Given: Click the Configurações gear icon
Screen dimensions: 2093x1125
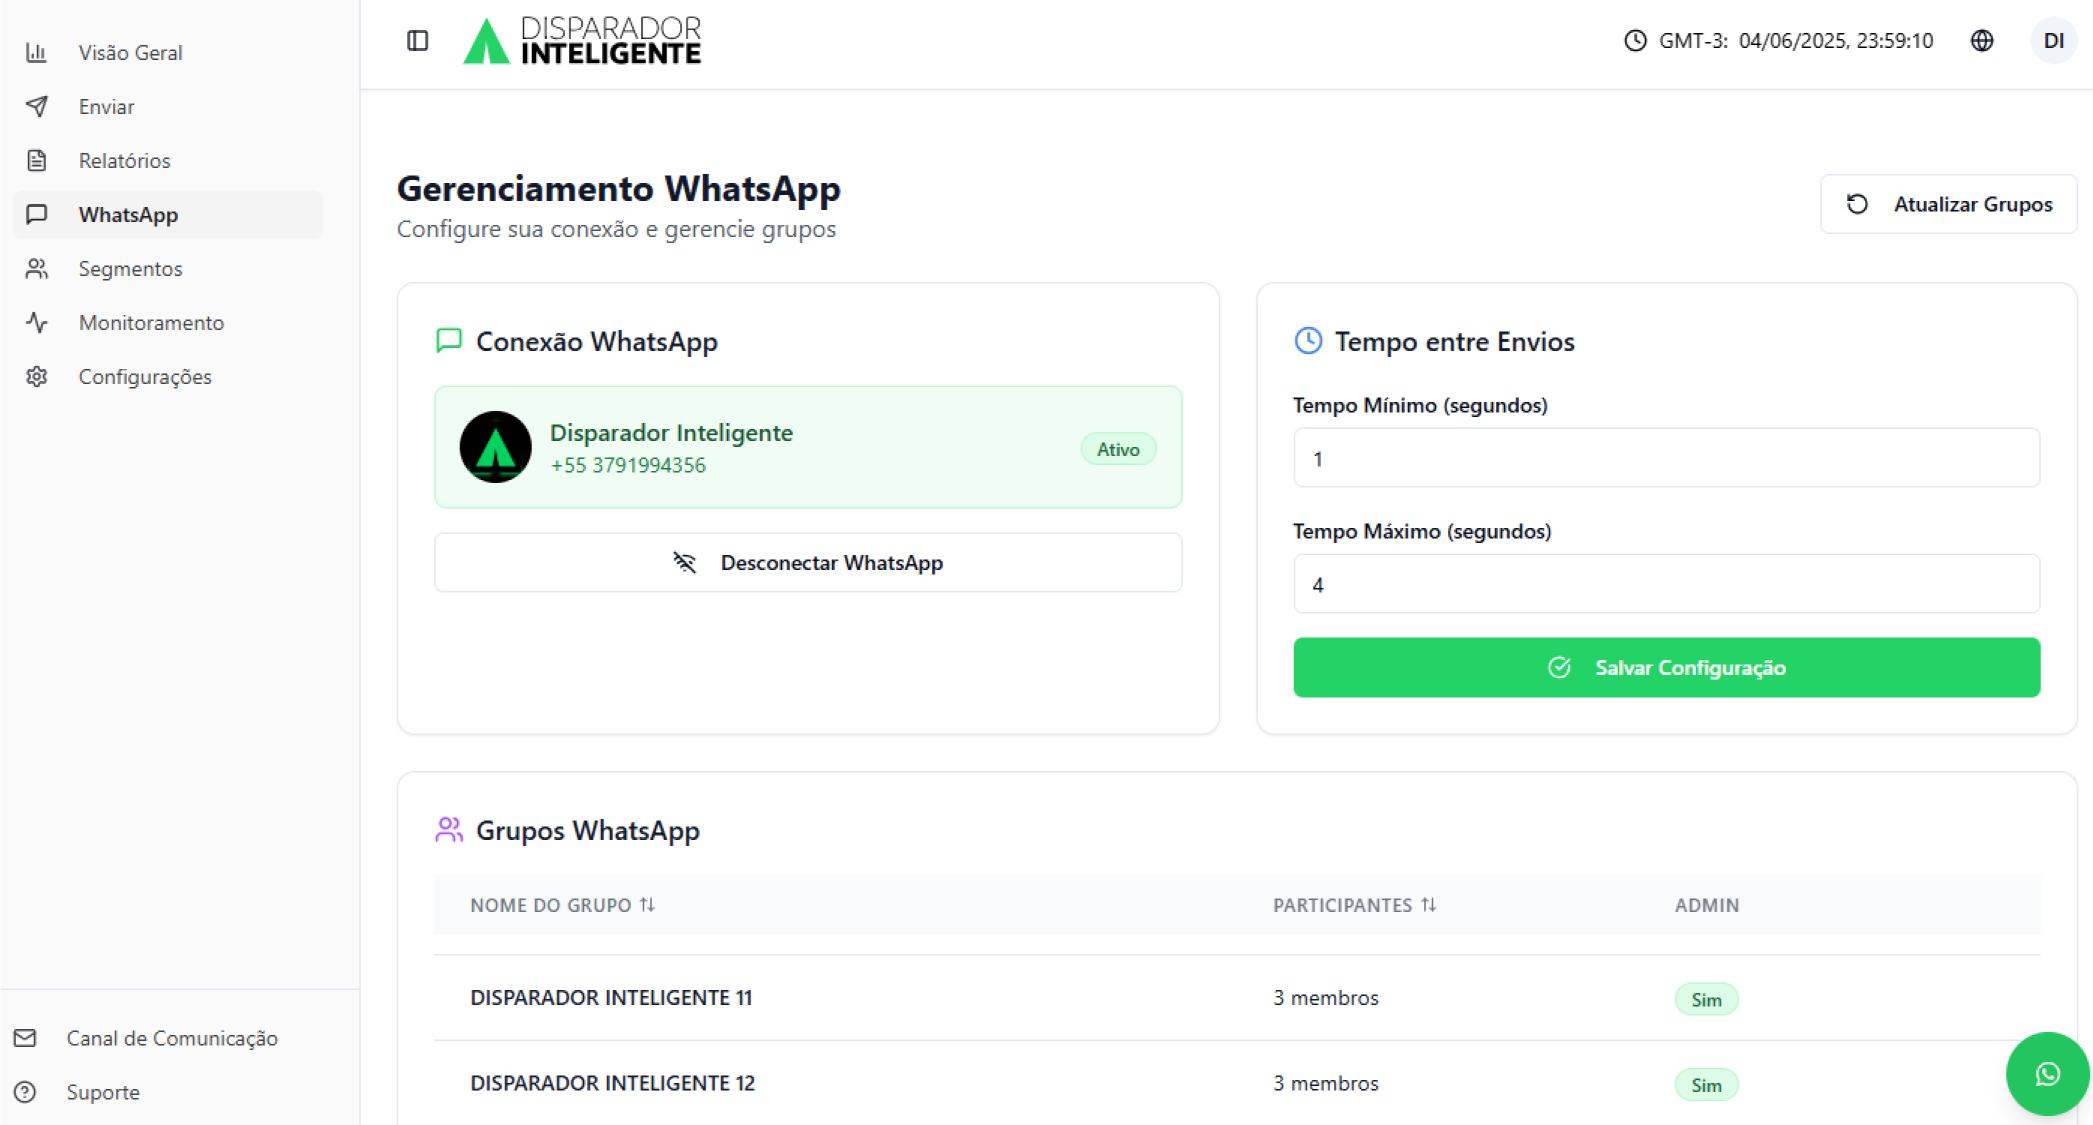Looking at the screenshot, I should point(37,377).
